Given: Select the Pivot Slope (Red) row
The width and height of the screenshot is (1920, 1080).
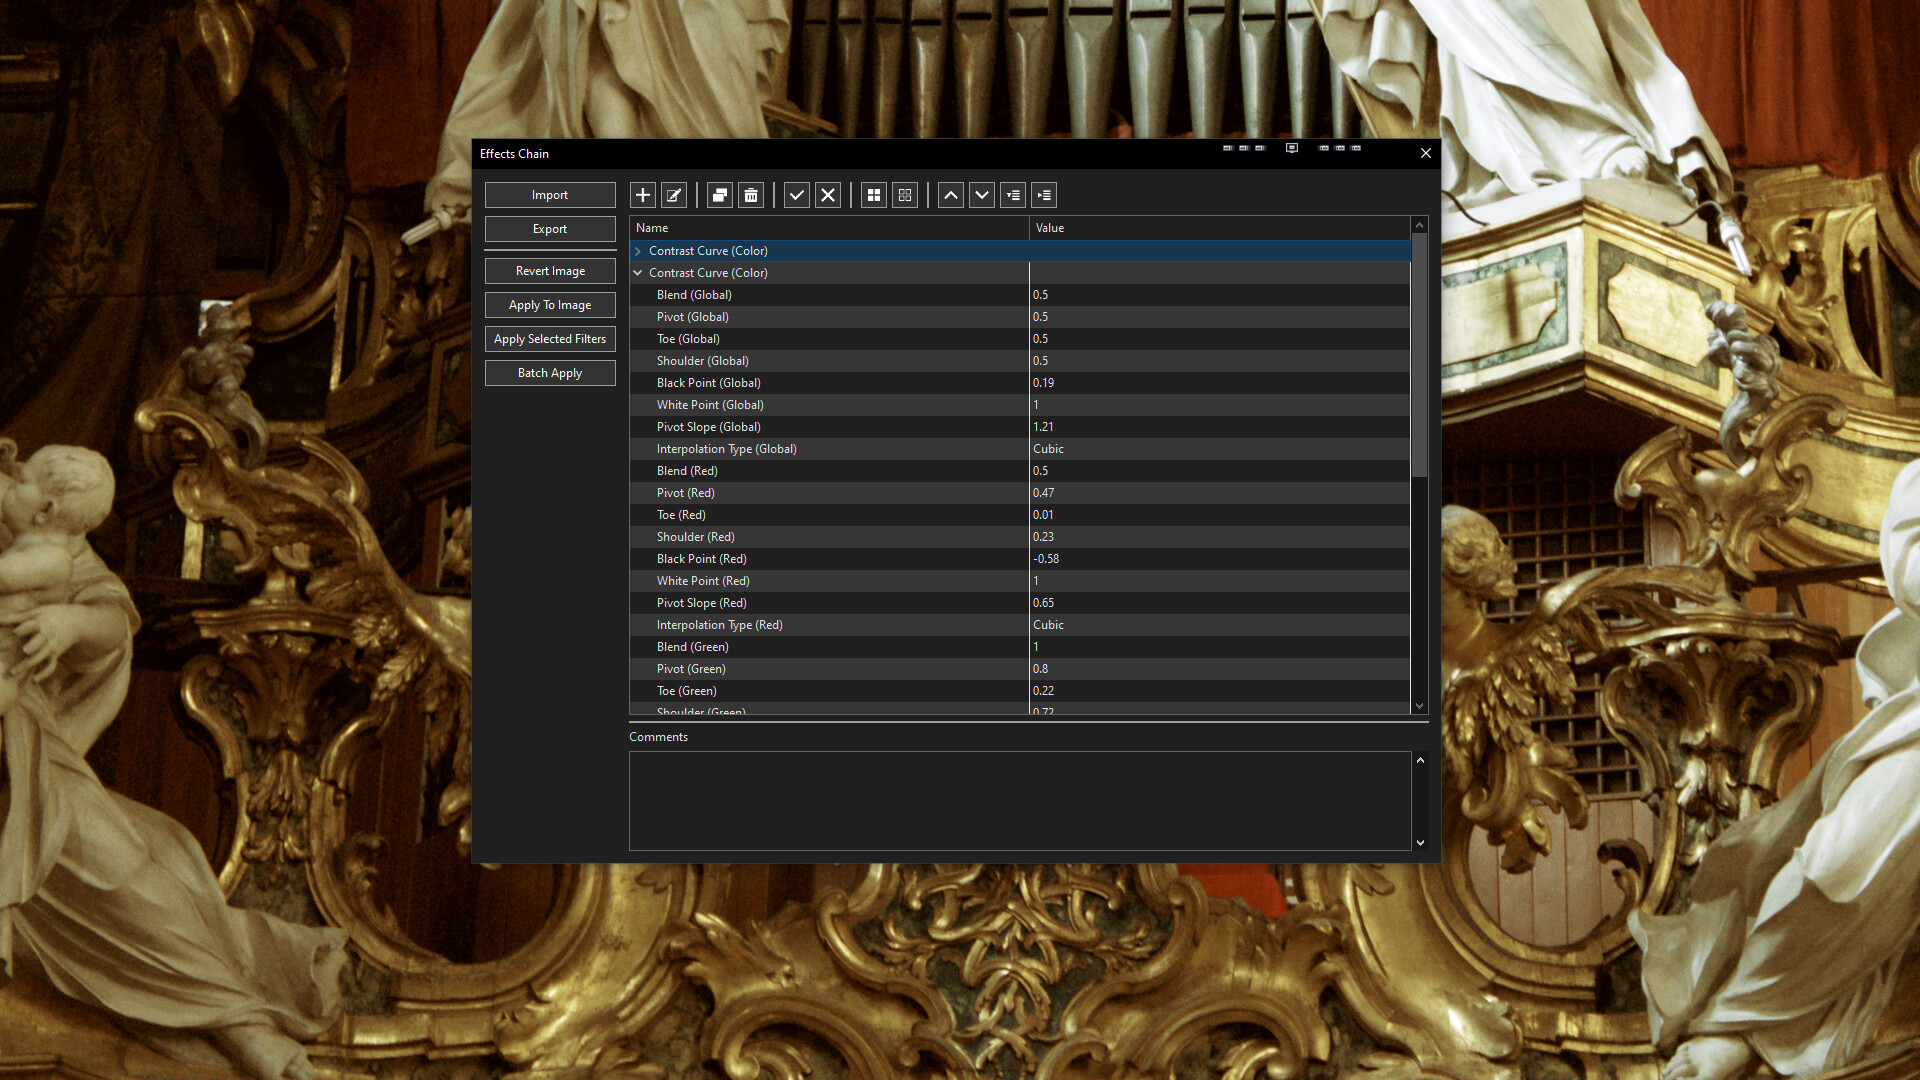Looking at the screenshot, I should [x=1020, y=603].
